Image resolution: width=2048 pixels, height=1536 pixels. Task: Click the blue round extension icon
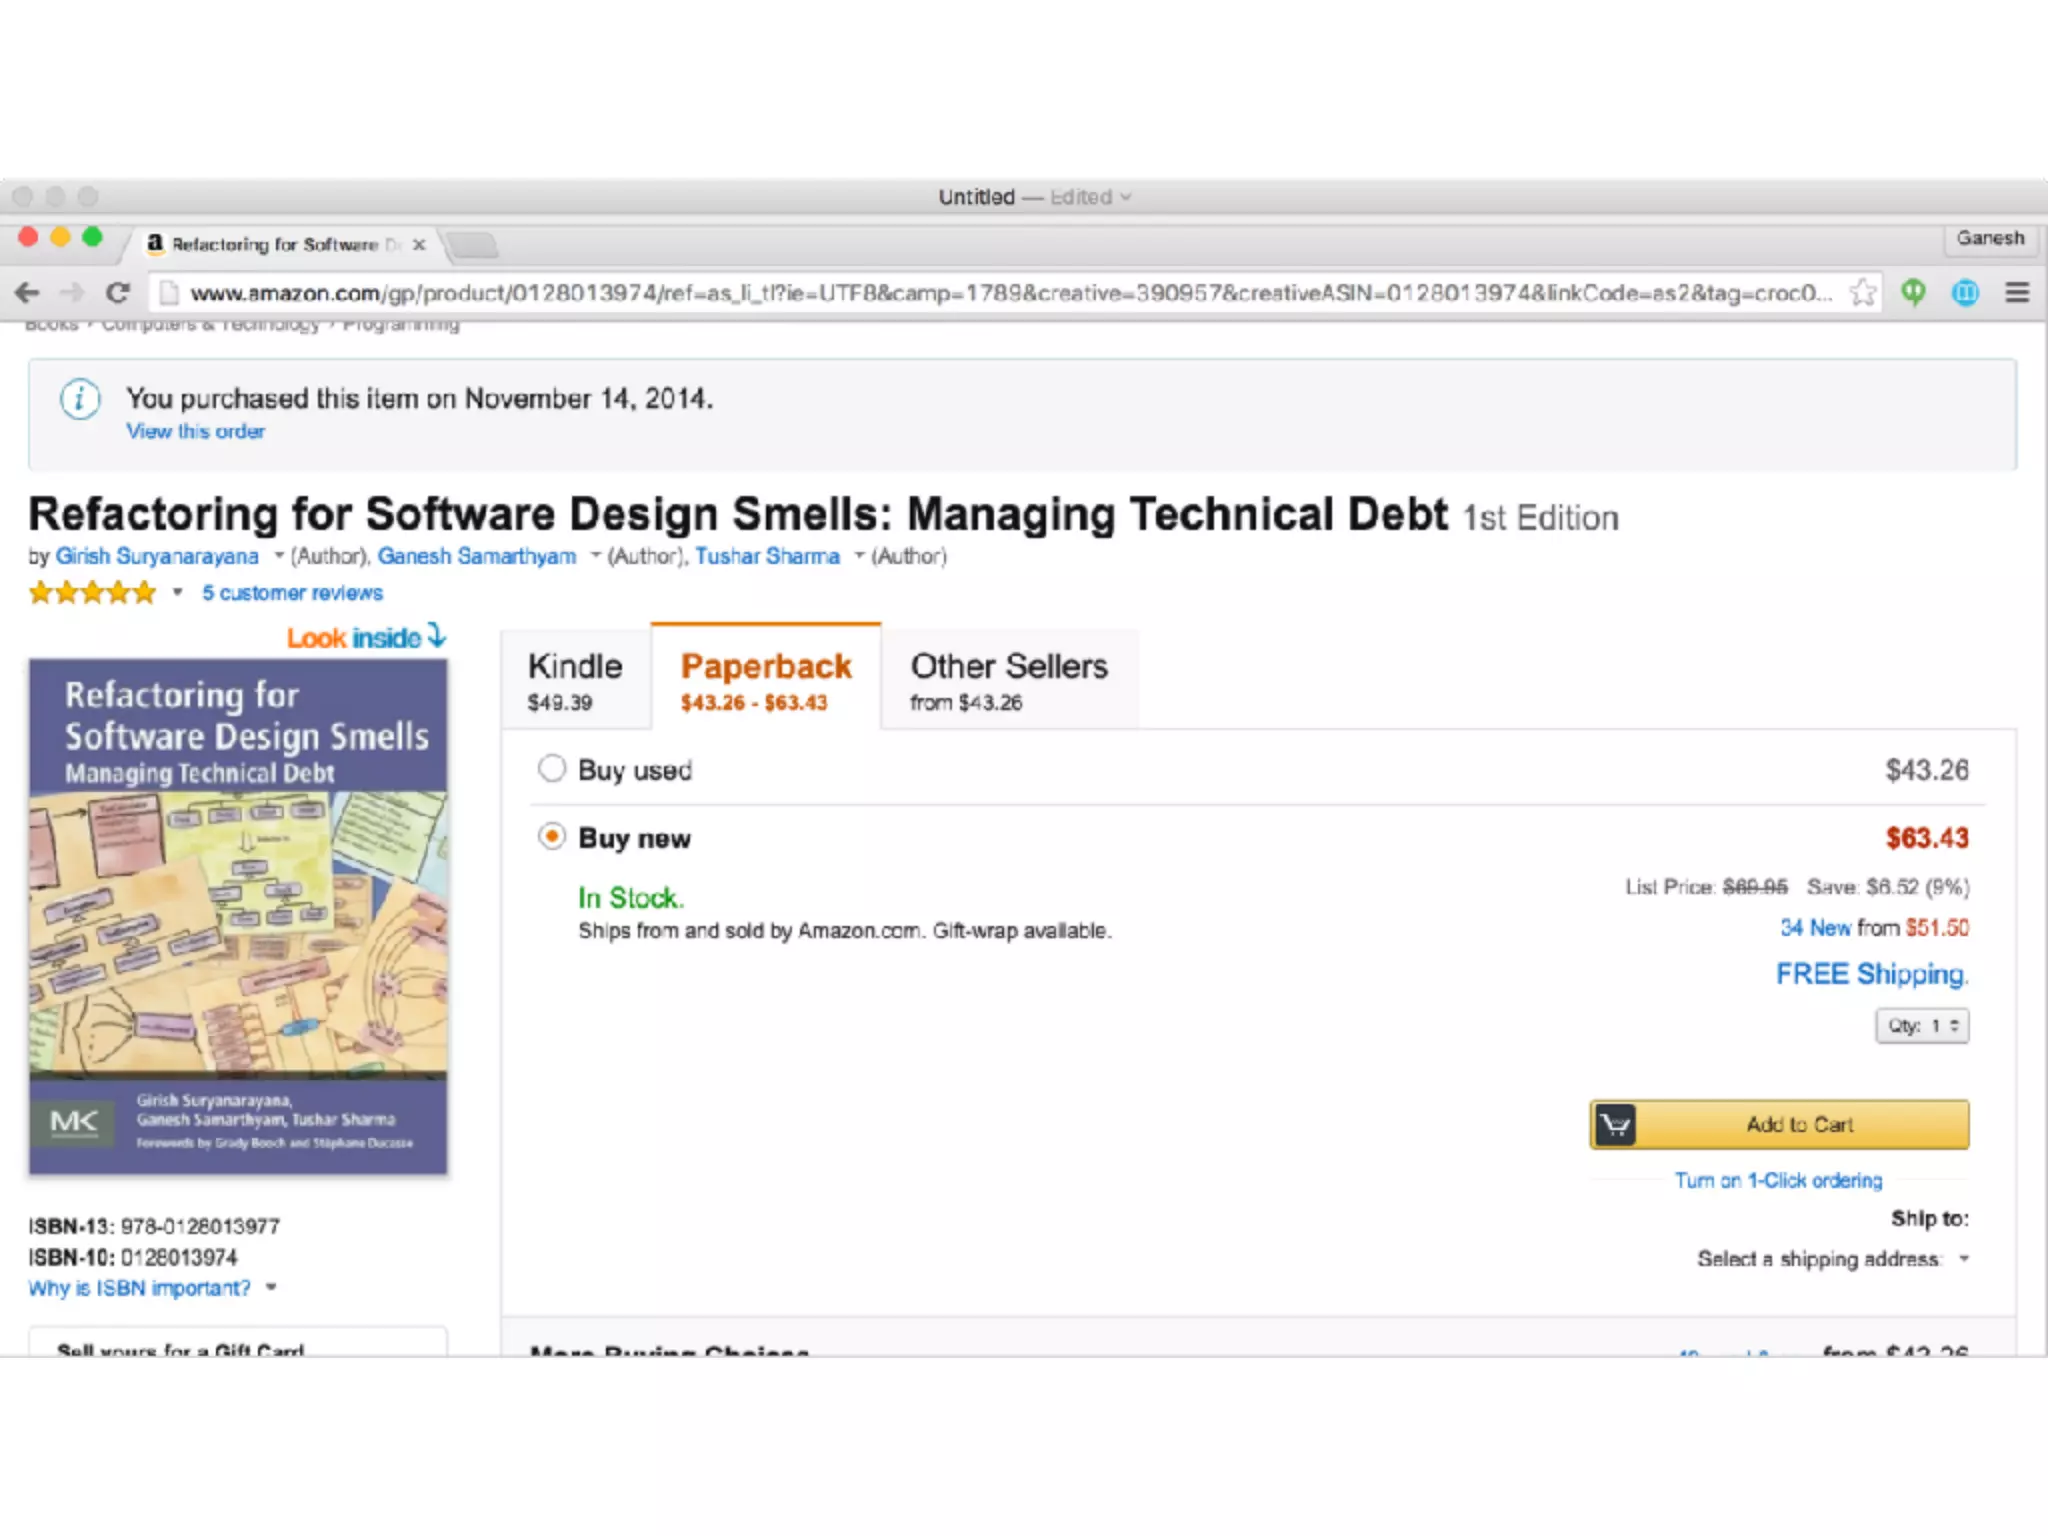(x=1965, y=293)
